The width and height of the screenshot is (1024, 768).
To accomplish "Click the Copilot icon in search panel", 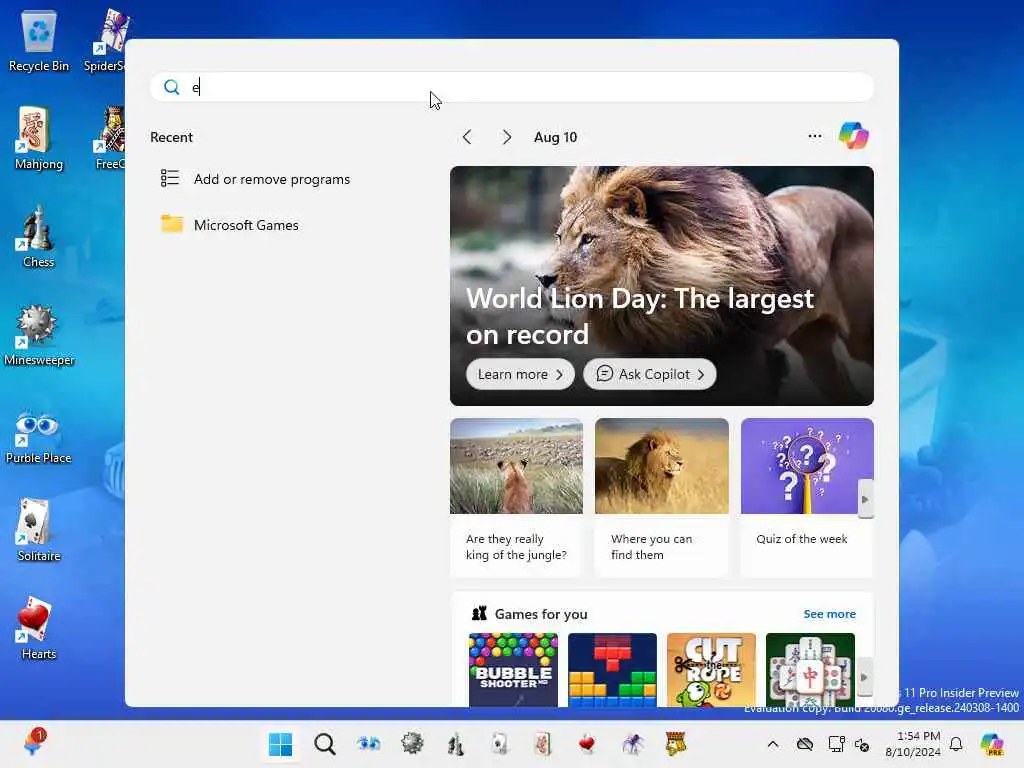I will click(x=854, y=136).
